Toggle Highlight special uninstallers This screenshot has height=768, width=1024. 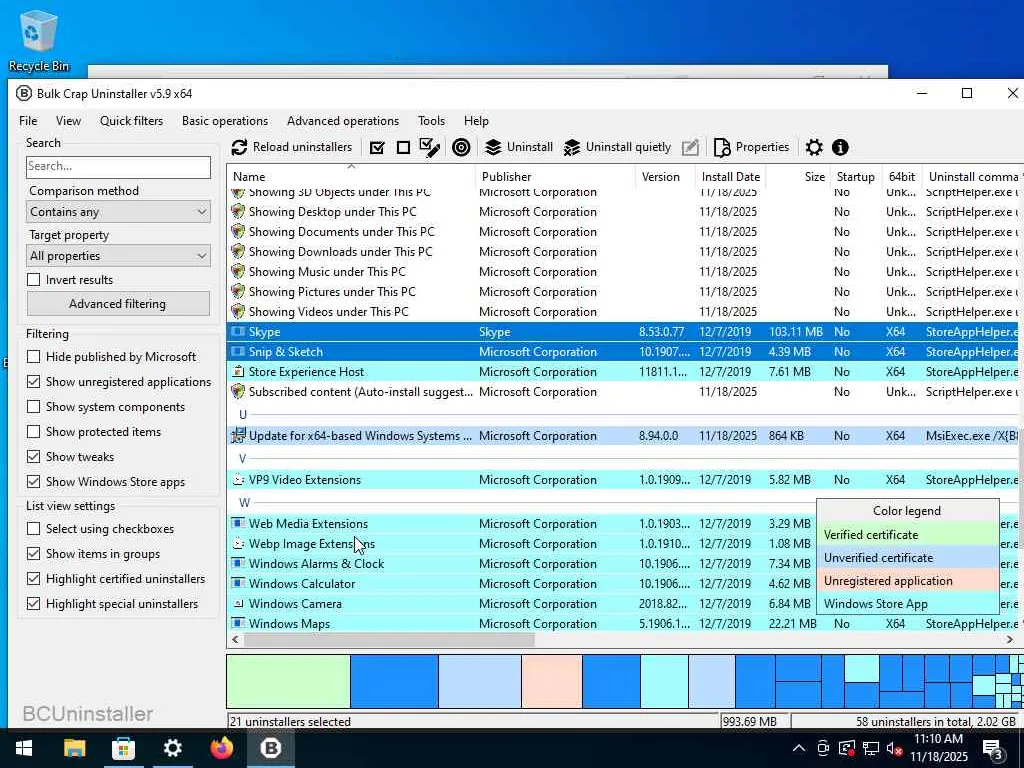[x=34, y=603]
